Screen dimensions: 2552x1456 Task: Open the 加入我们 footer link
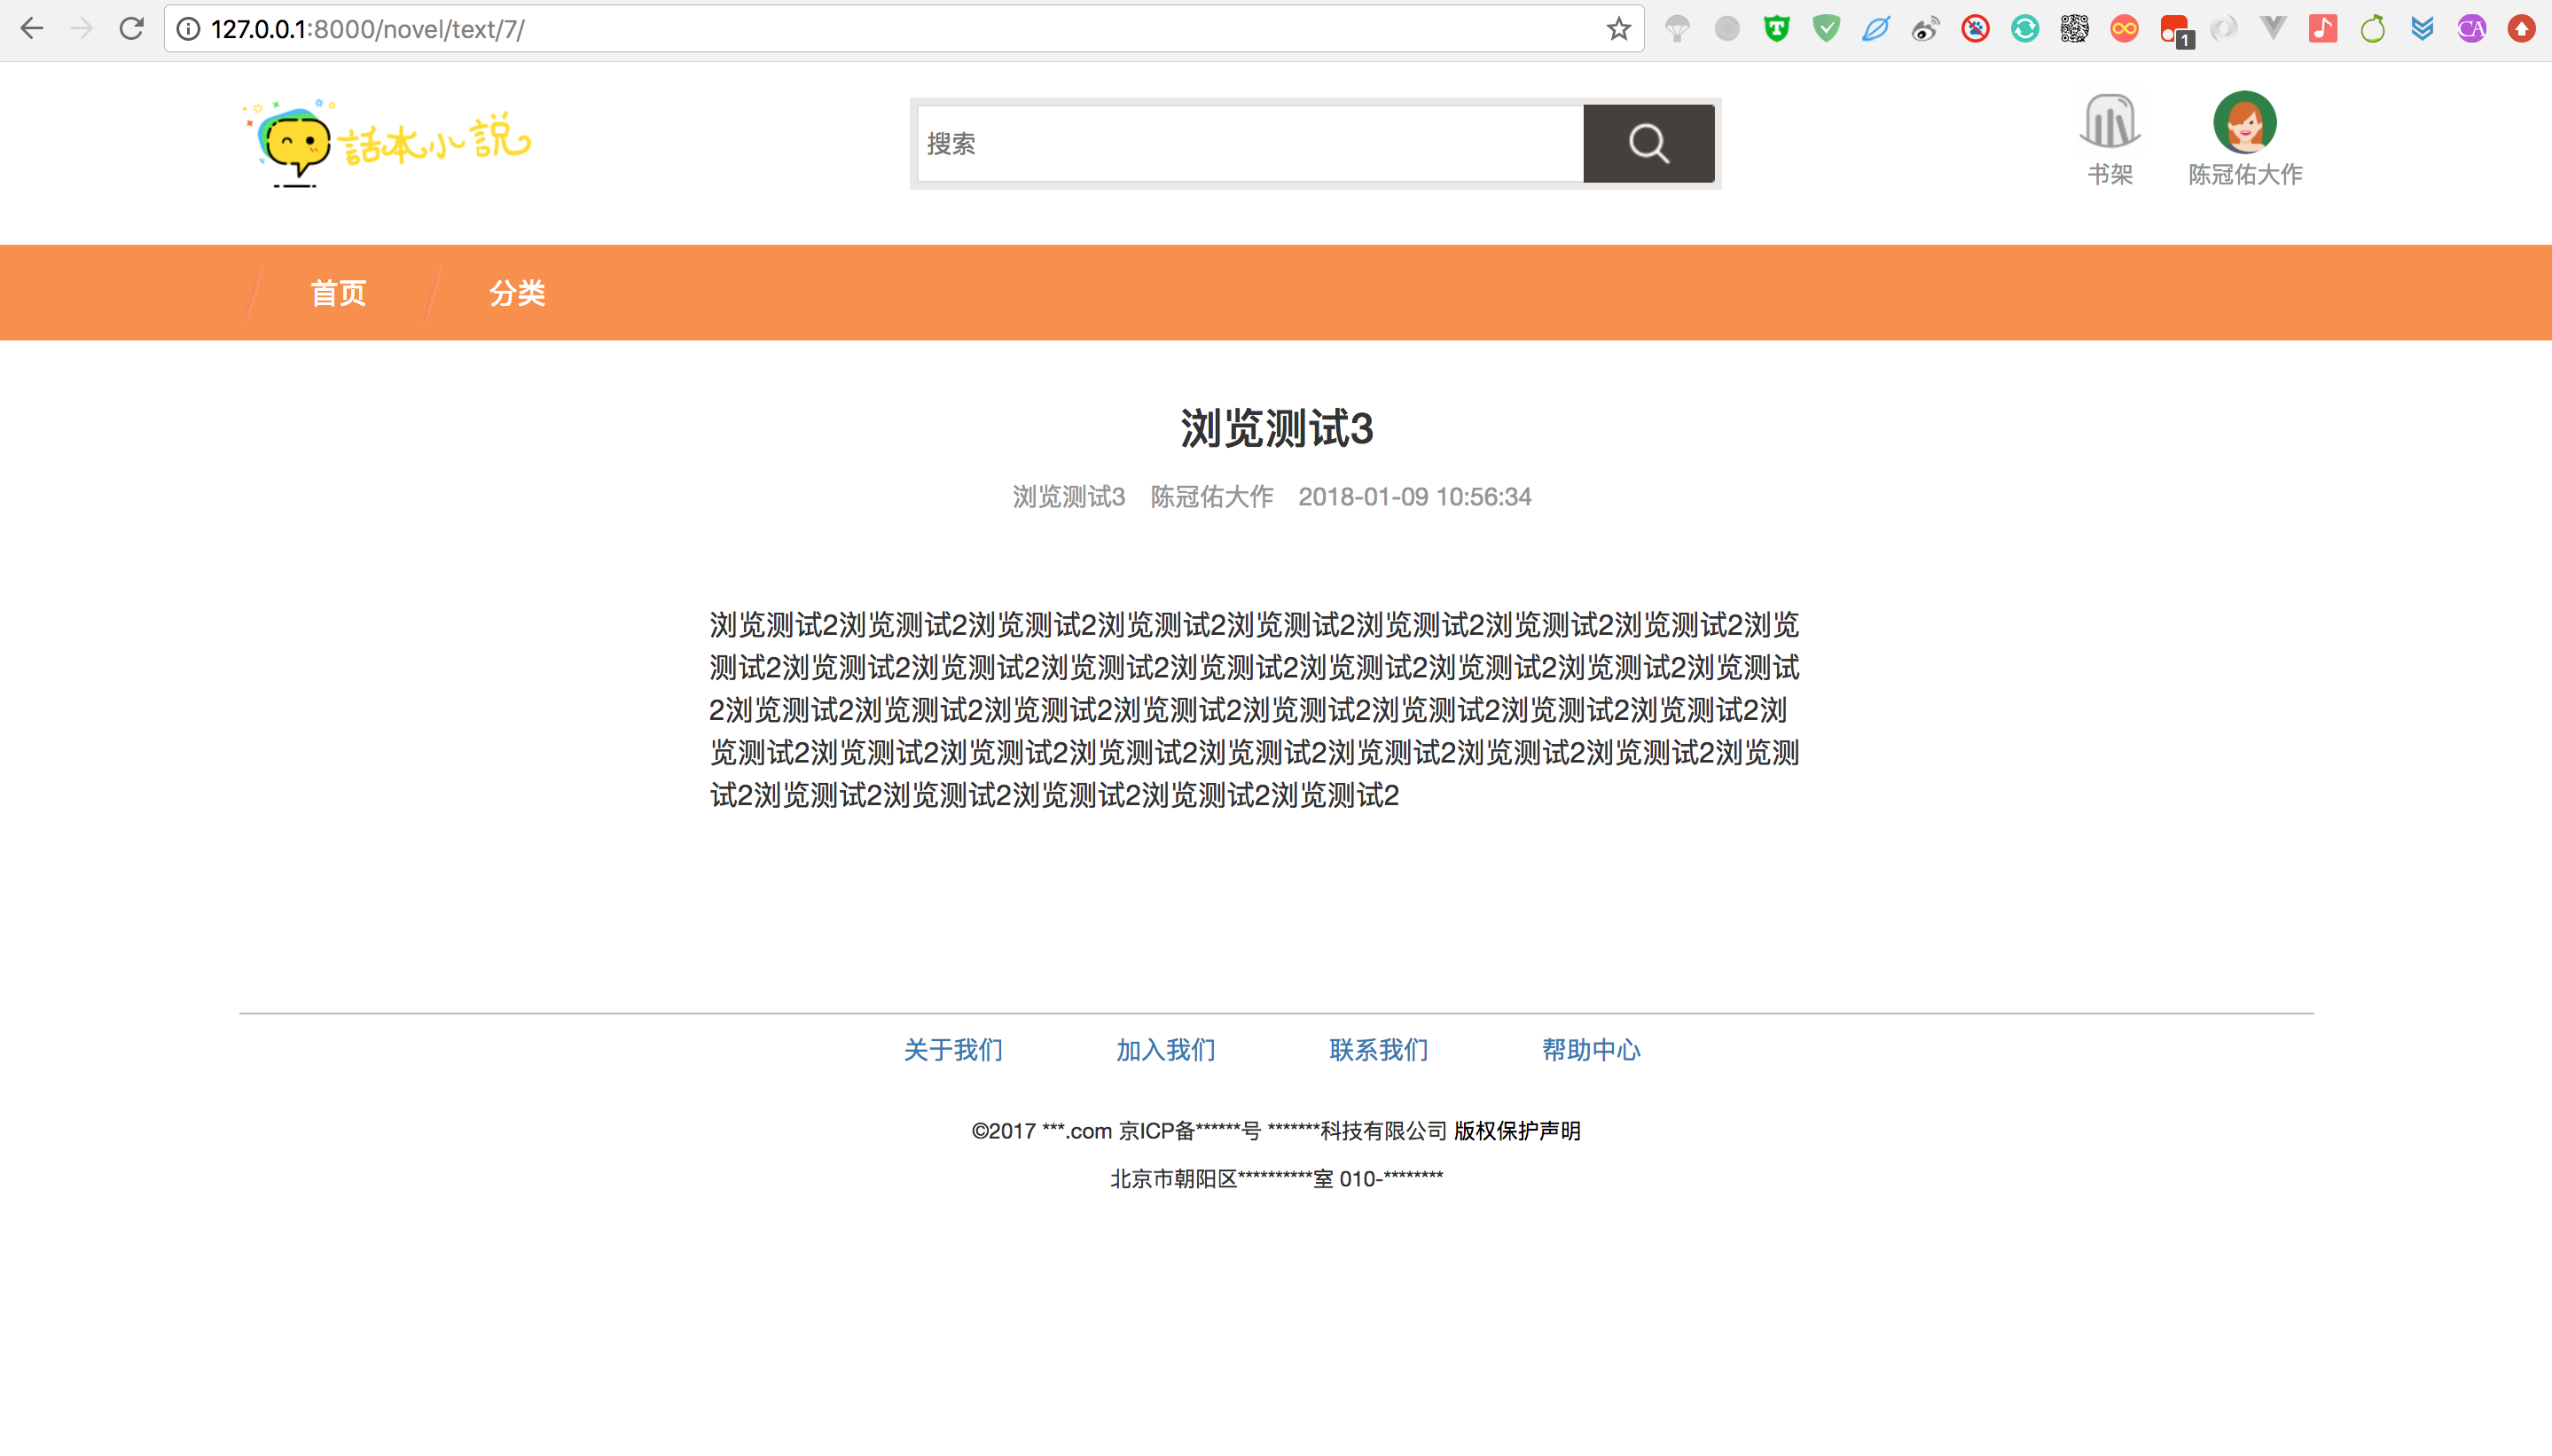(x=1165, y=1049)
